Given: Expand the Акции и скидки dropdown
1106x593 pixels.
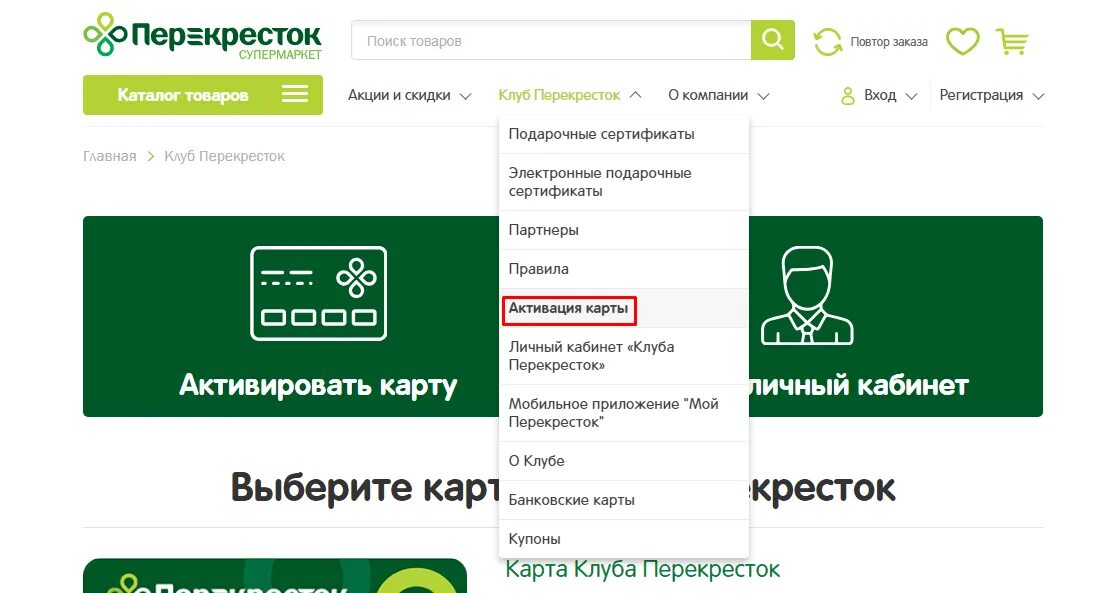Looking at the screenshot, I should pos(409,95).
